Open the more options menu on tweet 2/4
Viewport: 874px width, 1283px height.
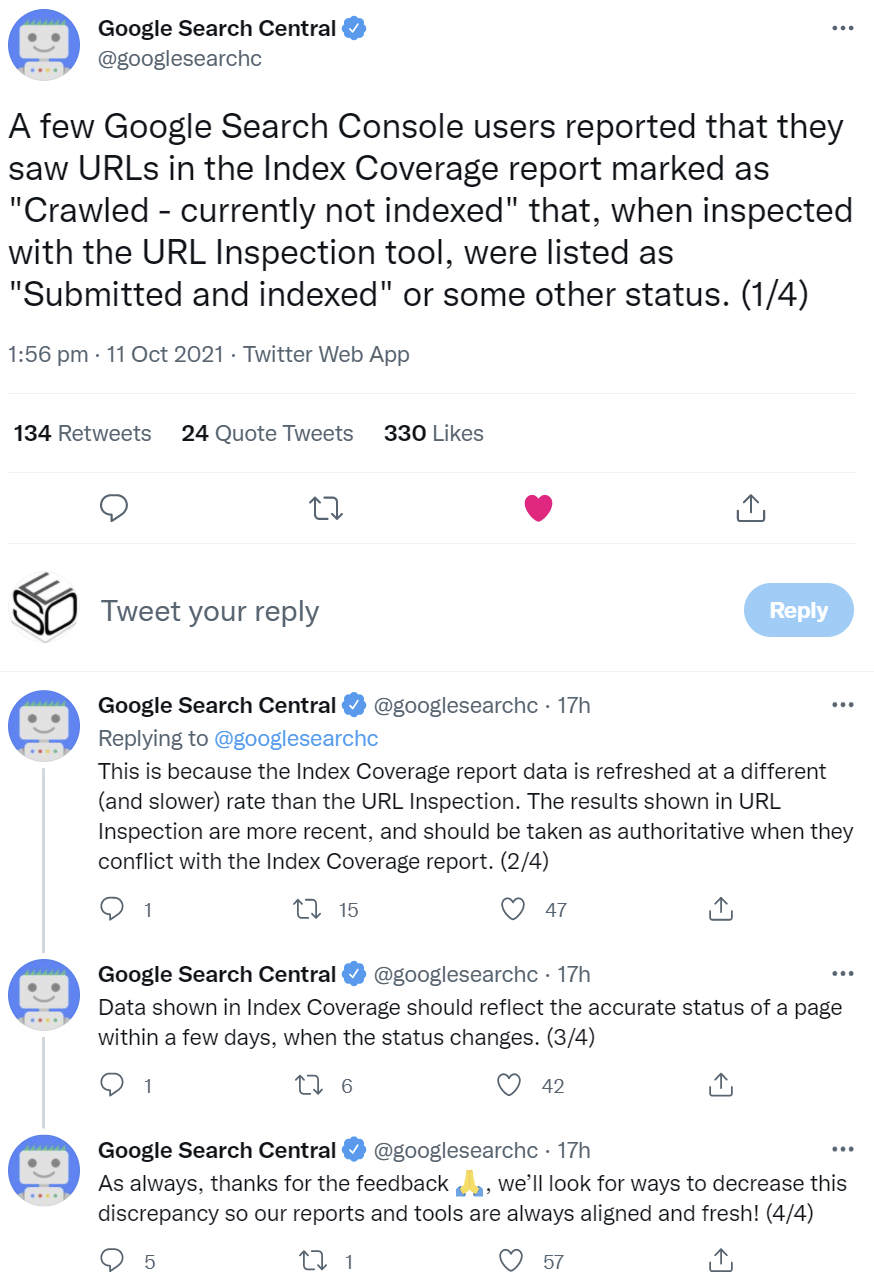tap(843, 704)
